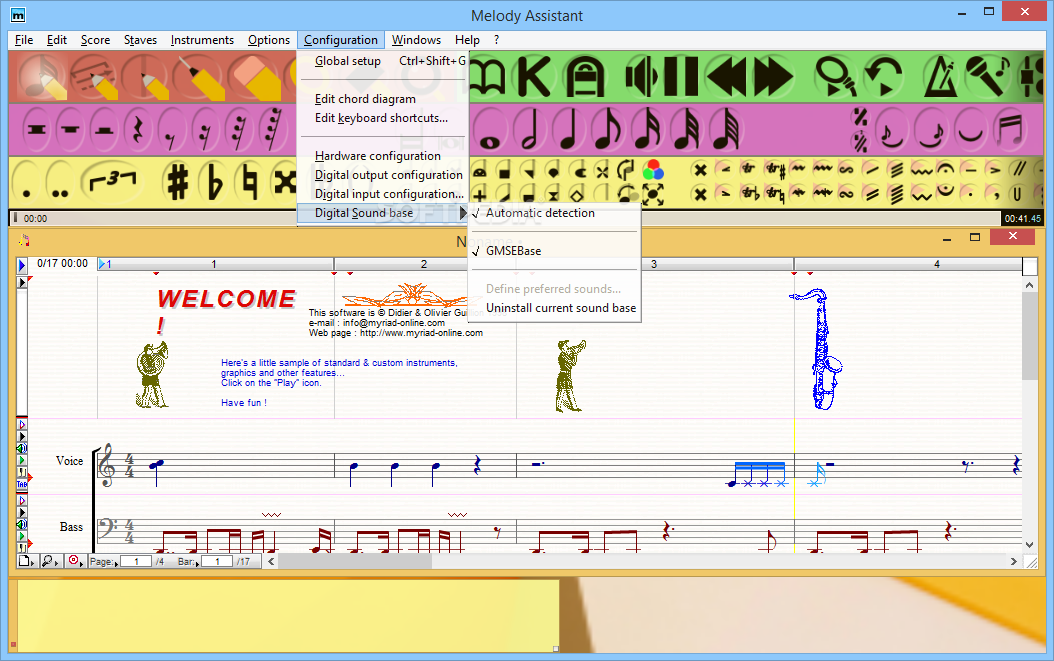Click the rewind double-arrow button
This screenshot has height=661, width=1054.
pyautogui.click(x=725, y=77)
